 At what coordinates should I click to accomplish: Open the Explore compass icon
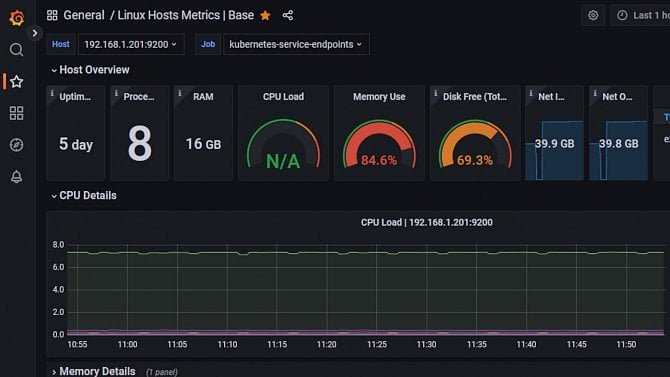pyautogui.click(x=16, y=145)
